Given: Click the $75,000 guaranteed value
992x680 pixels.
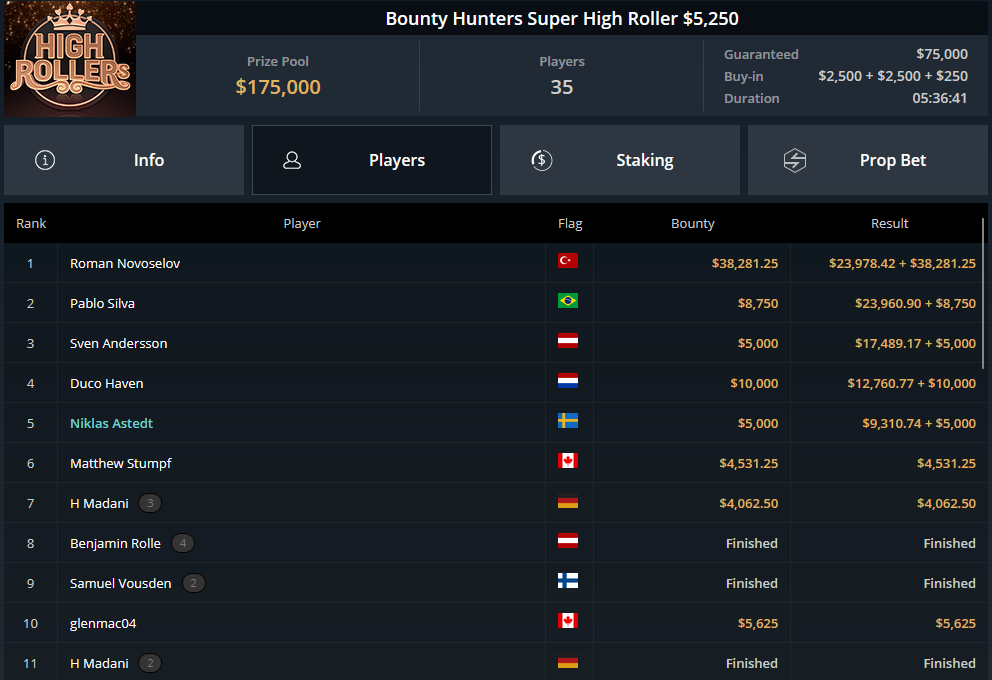Looking at the screenshot, I should pos(942,54).
